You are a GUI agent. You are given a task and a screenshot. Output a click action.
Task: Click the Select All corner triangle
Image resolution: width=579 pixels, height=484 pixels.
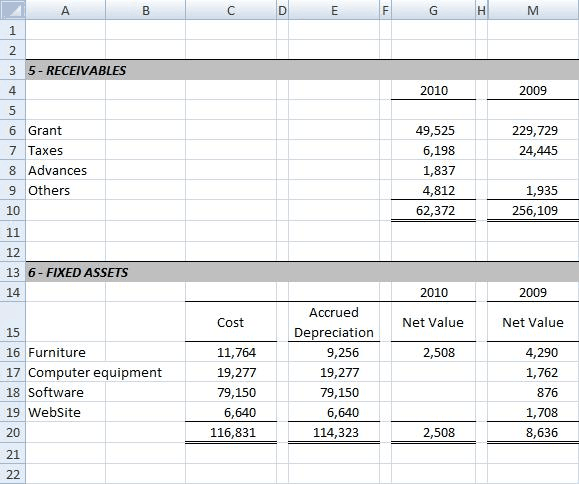point(13,10)
